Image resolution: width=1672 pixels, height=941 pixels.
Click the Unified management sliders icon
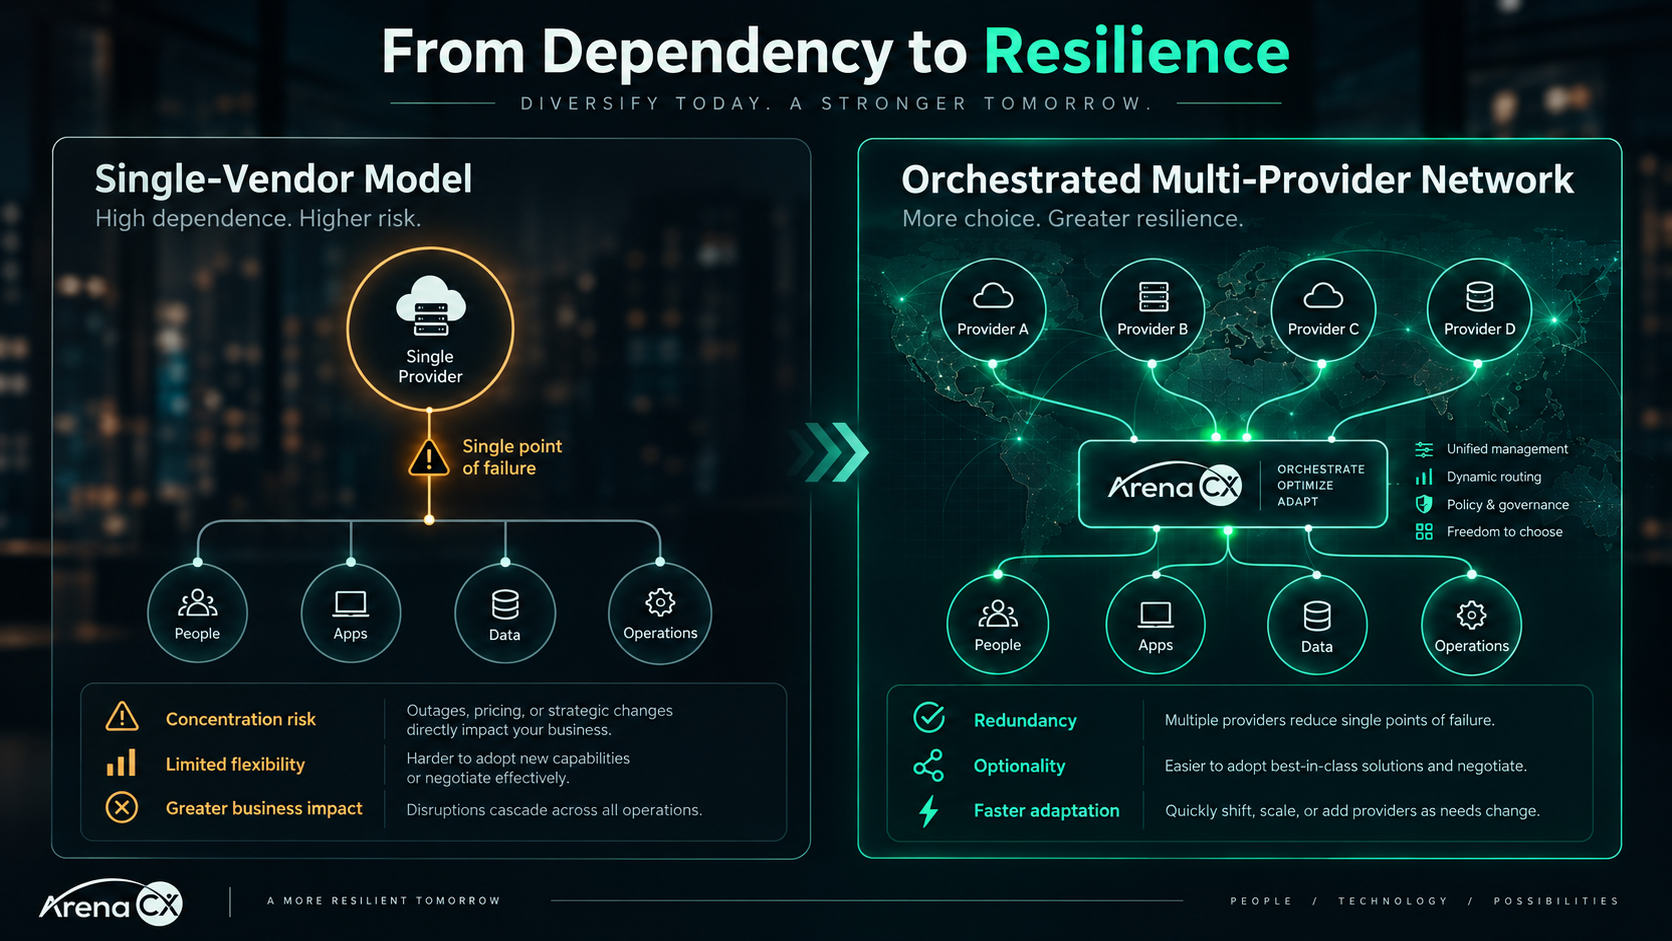[x=1424, y=450]
